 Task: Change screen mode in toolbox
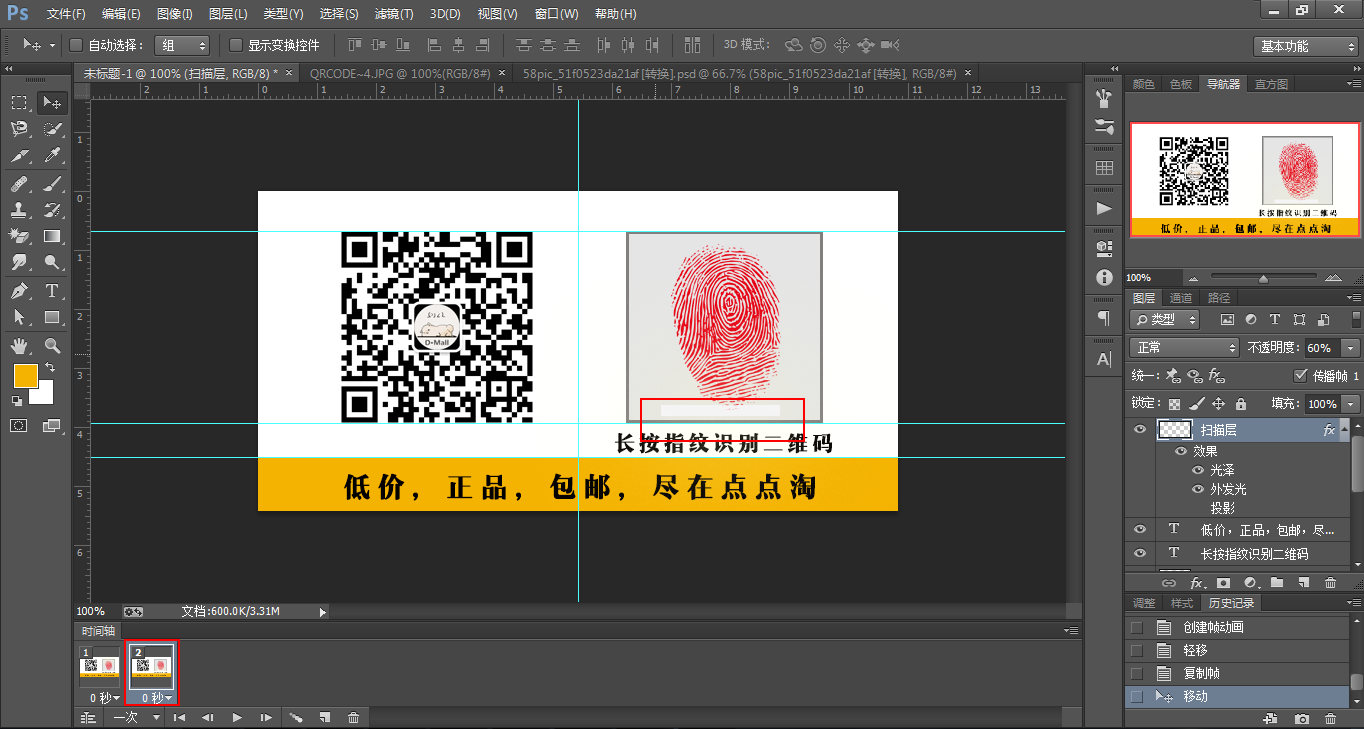click(52, 426)
